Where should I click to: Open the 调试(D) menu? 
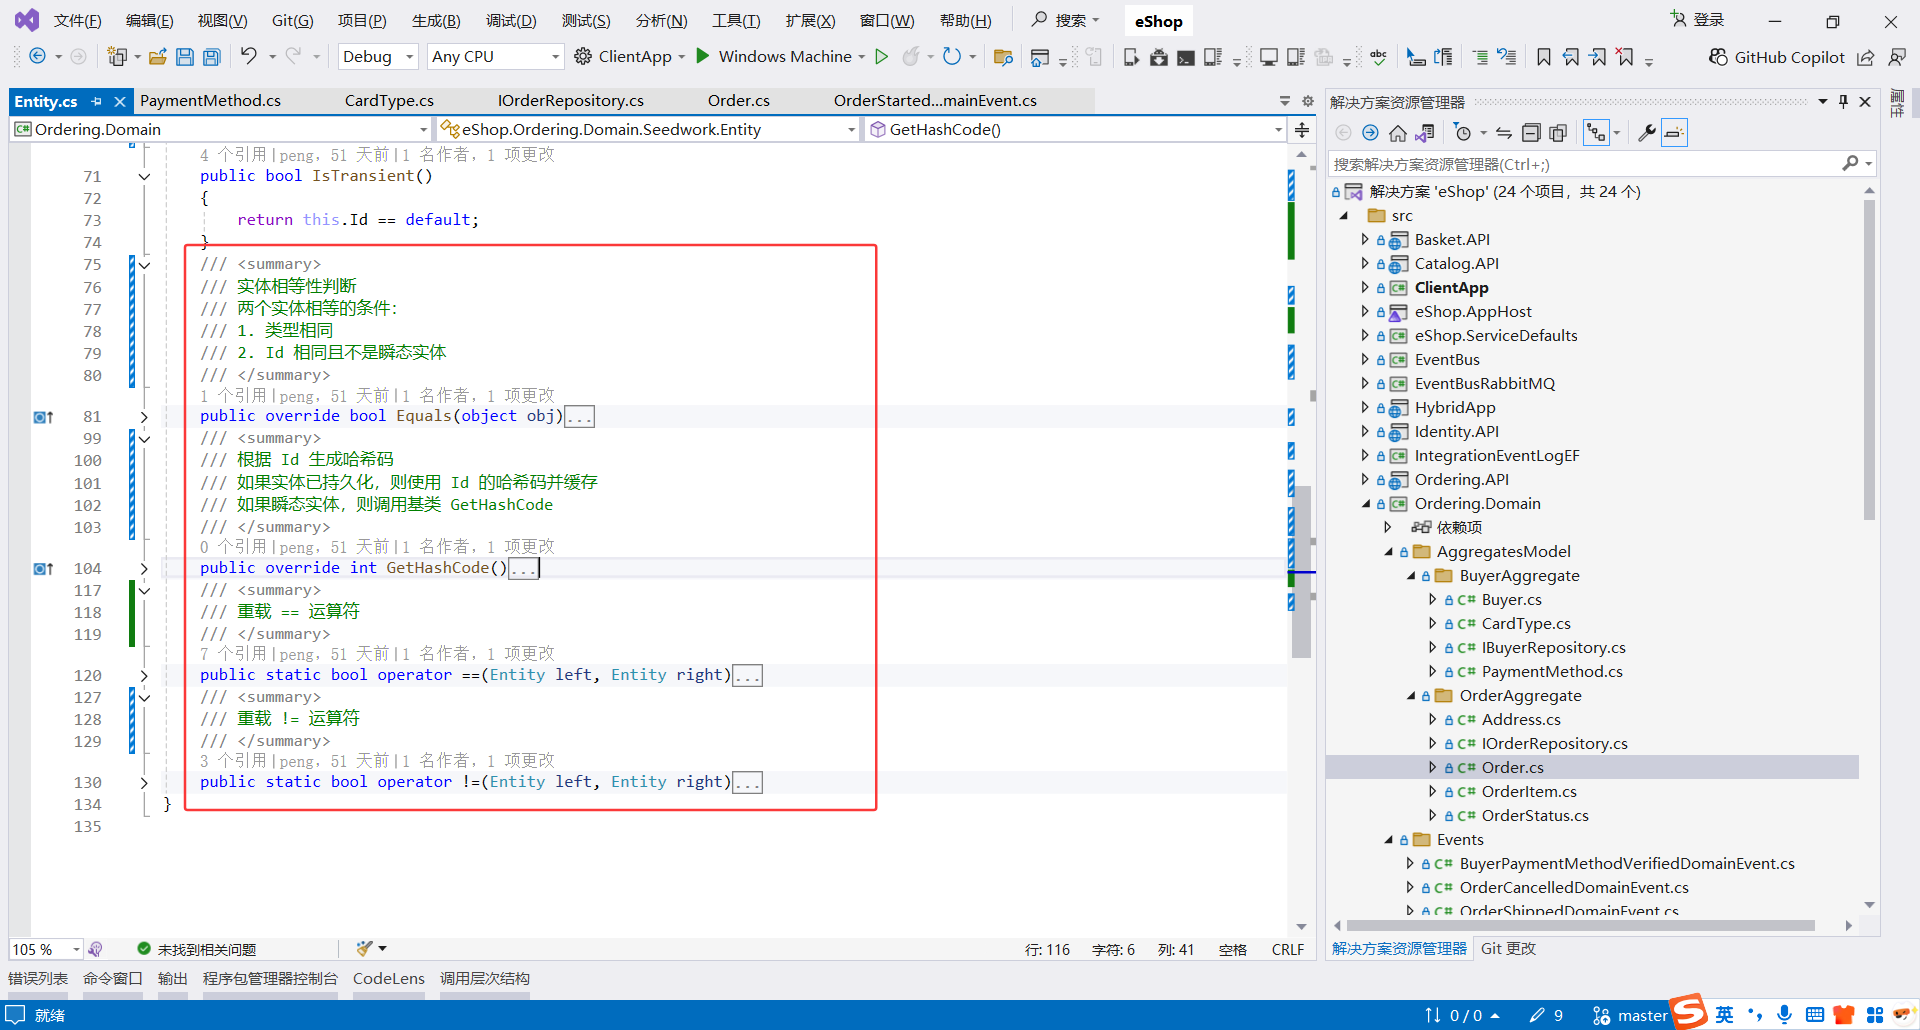point(511,21)
